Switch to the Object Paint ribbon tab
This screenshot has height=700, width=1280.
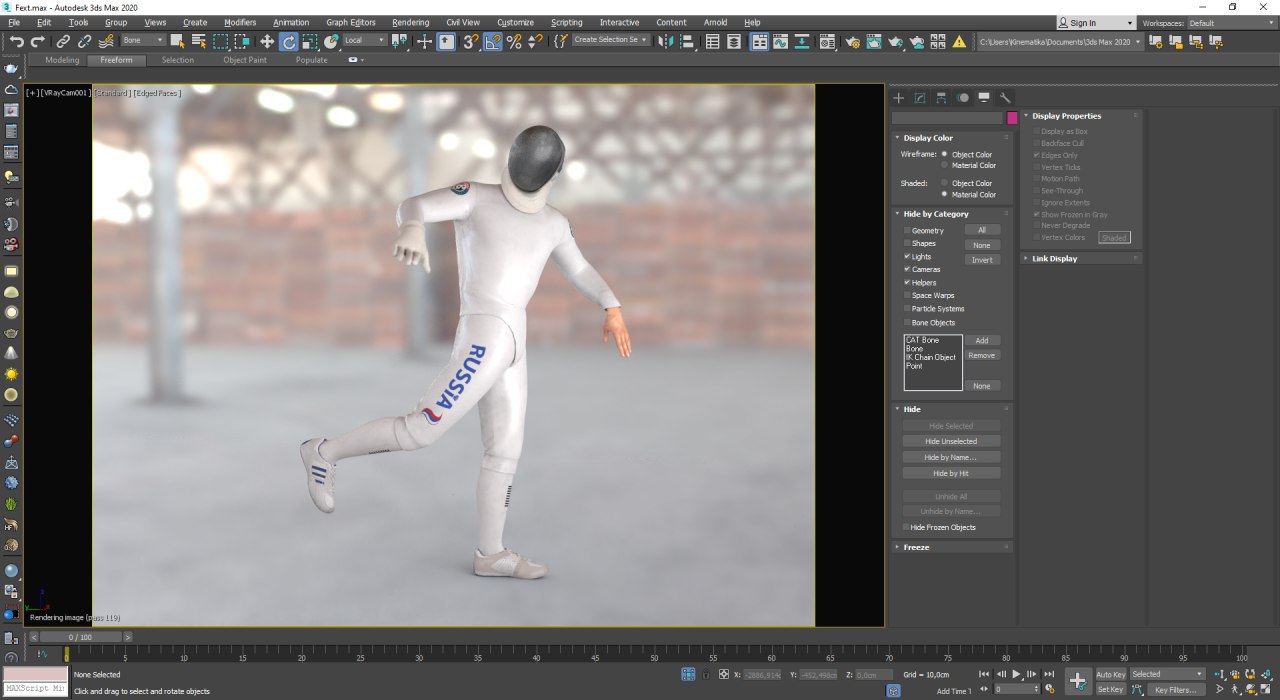pyautogui.click(x=245, y=60)
